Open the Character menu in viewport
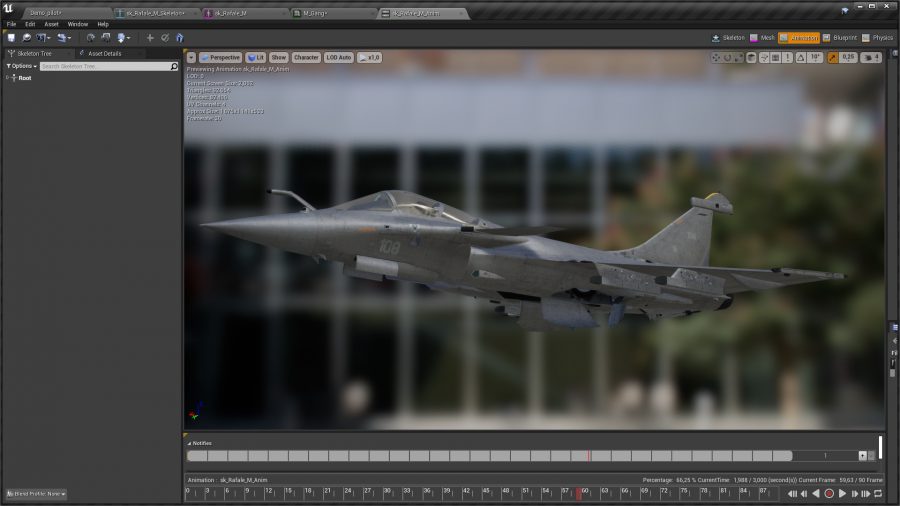 click(306, 57)
